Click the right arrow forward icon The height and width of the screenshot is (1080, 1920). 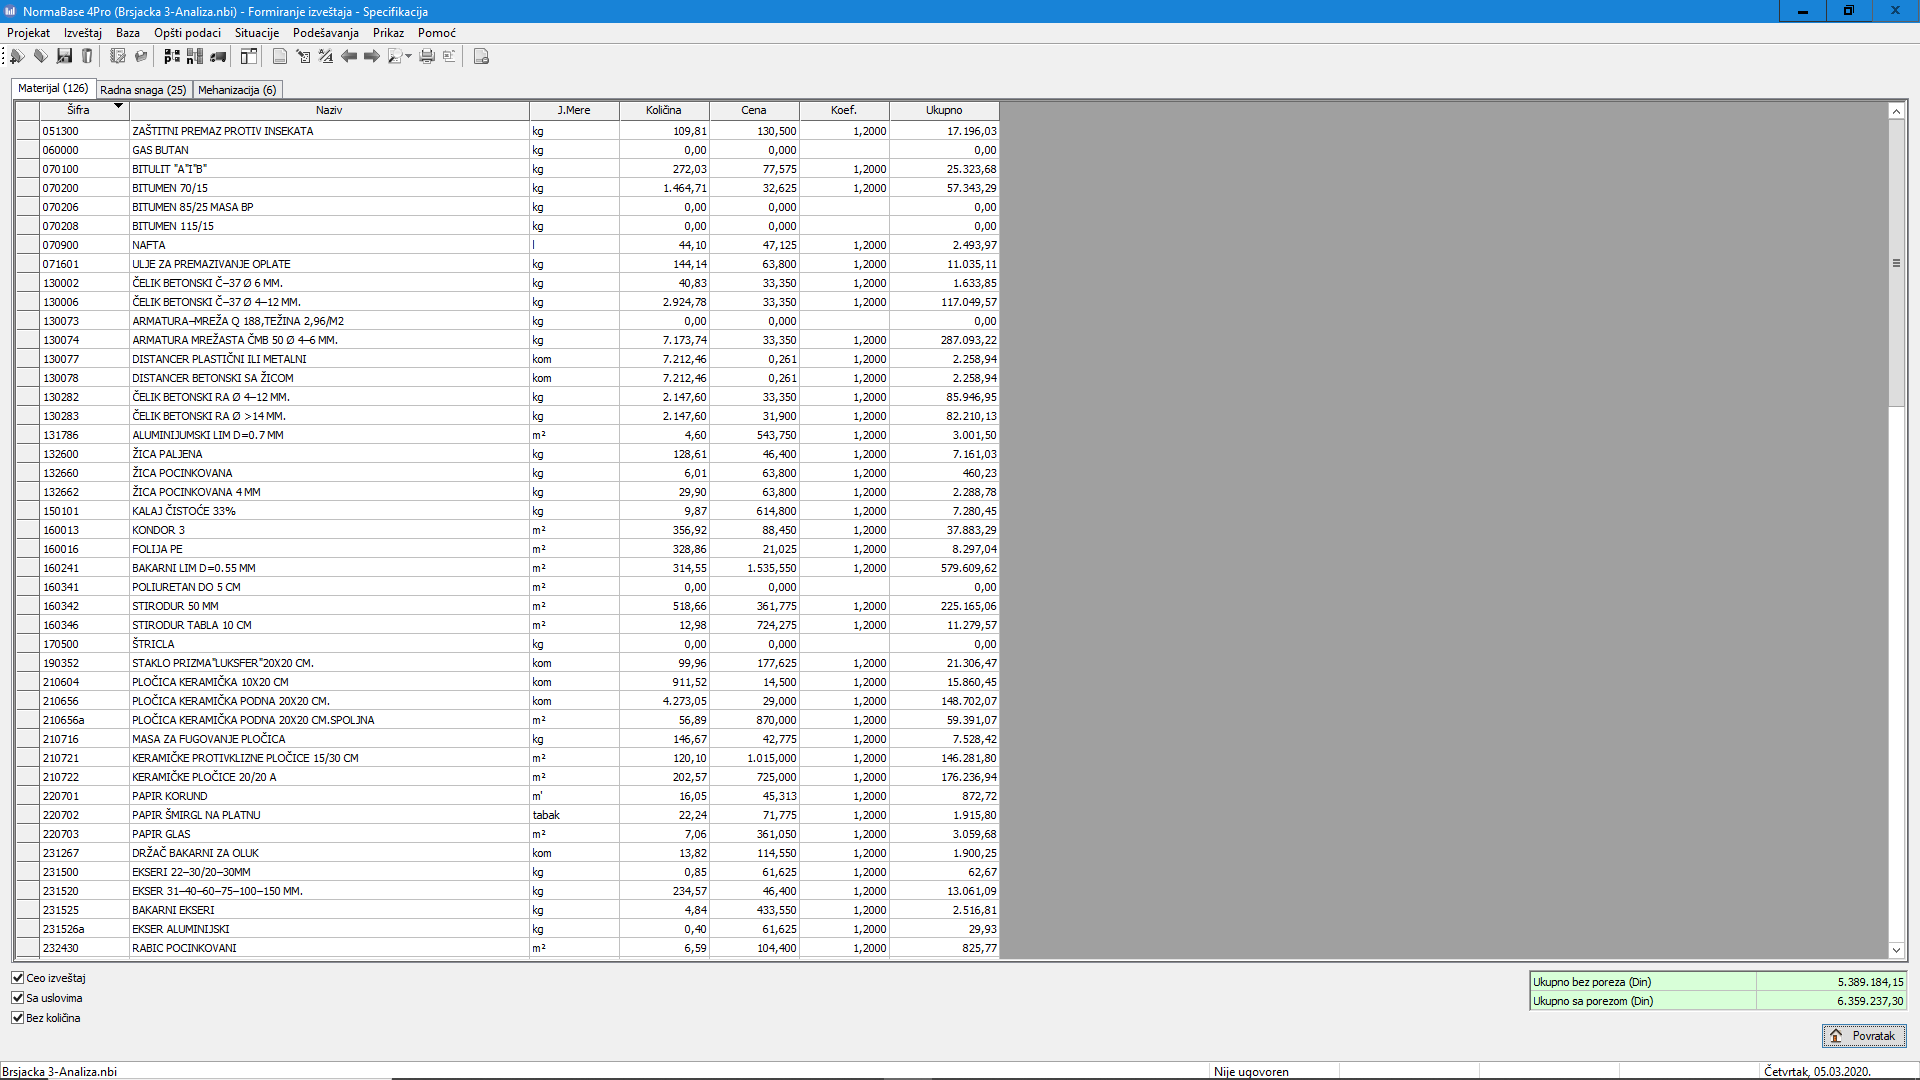point(372,56)
